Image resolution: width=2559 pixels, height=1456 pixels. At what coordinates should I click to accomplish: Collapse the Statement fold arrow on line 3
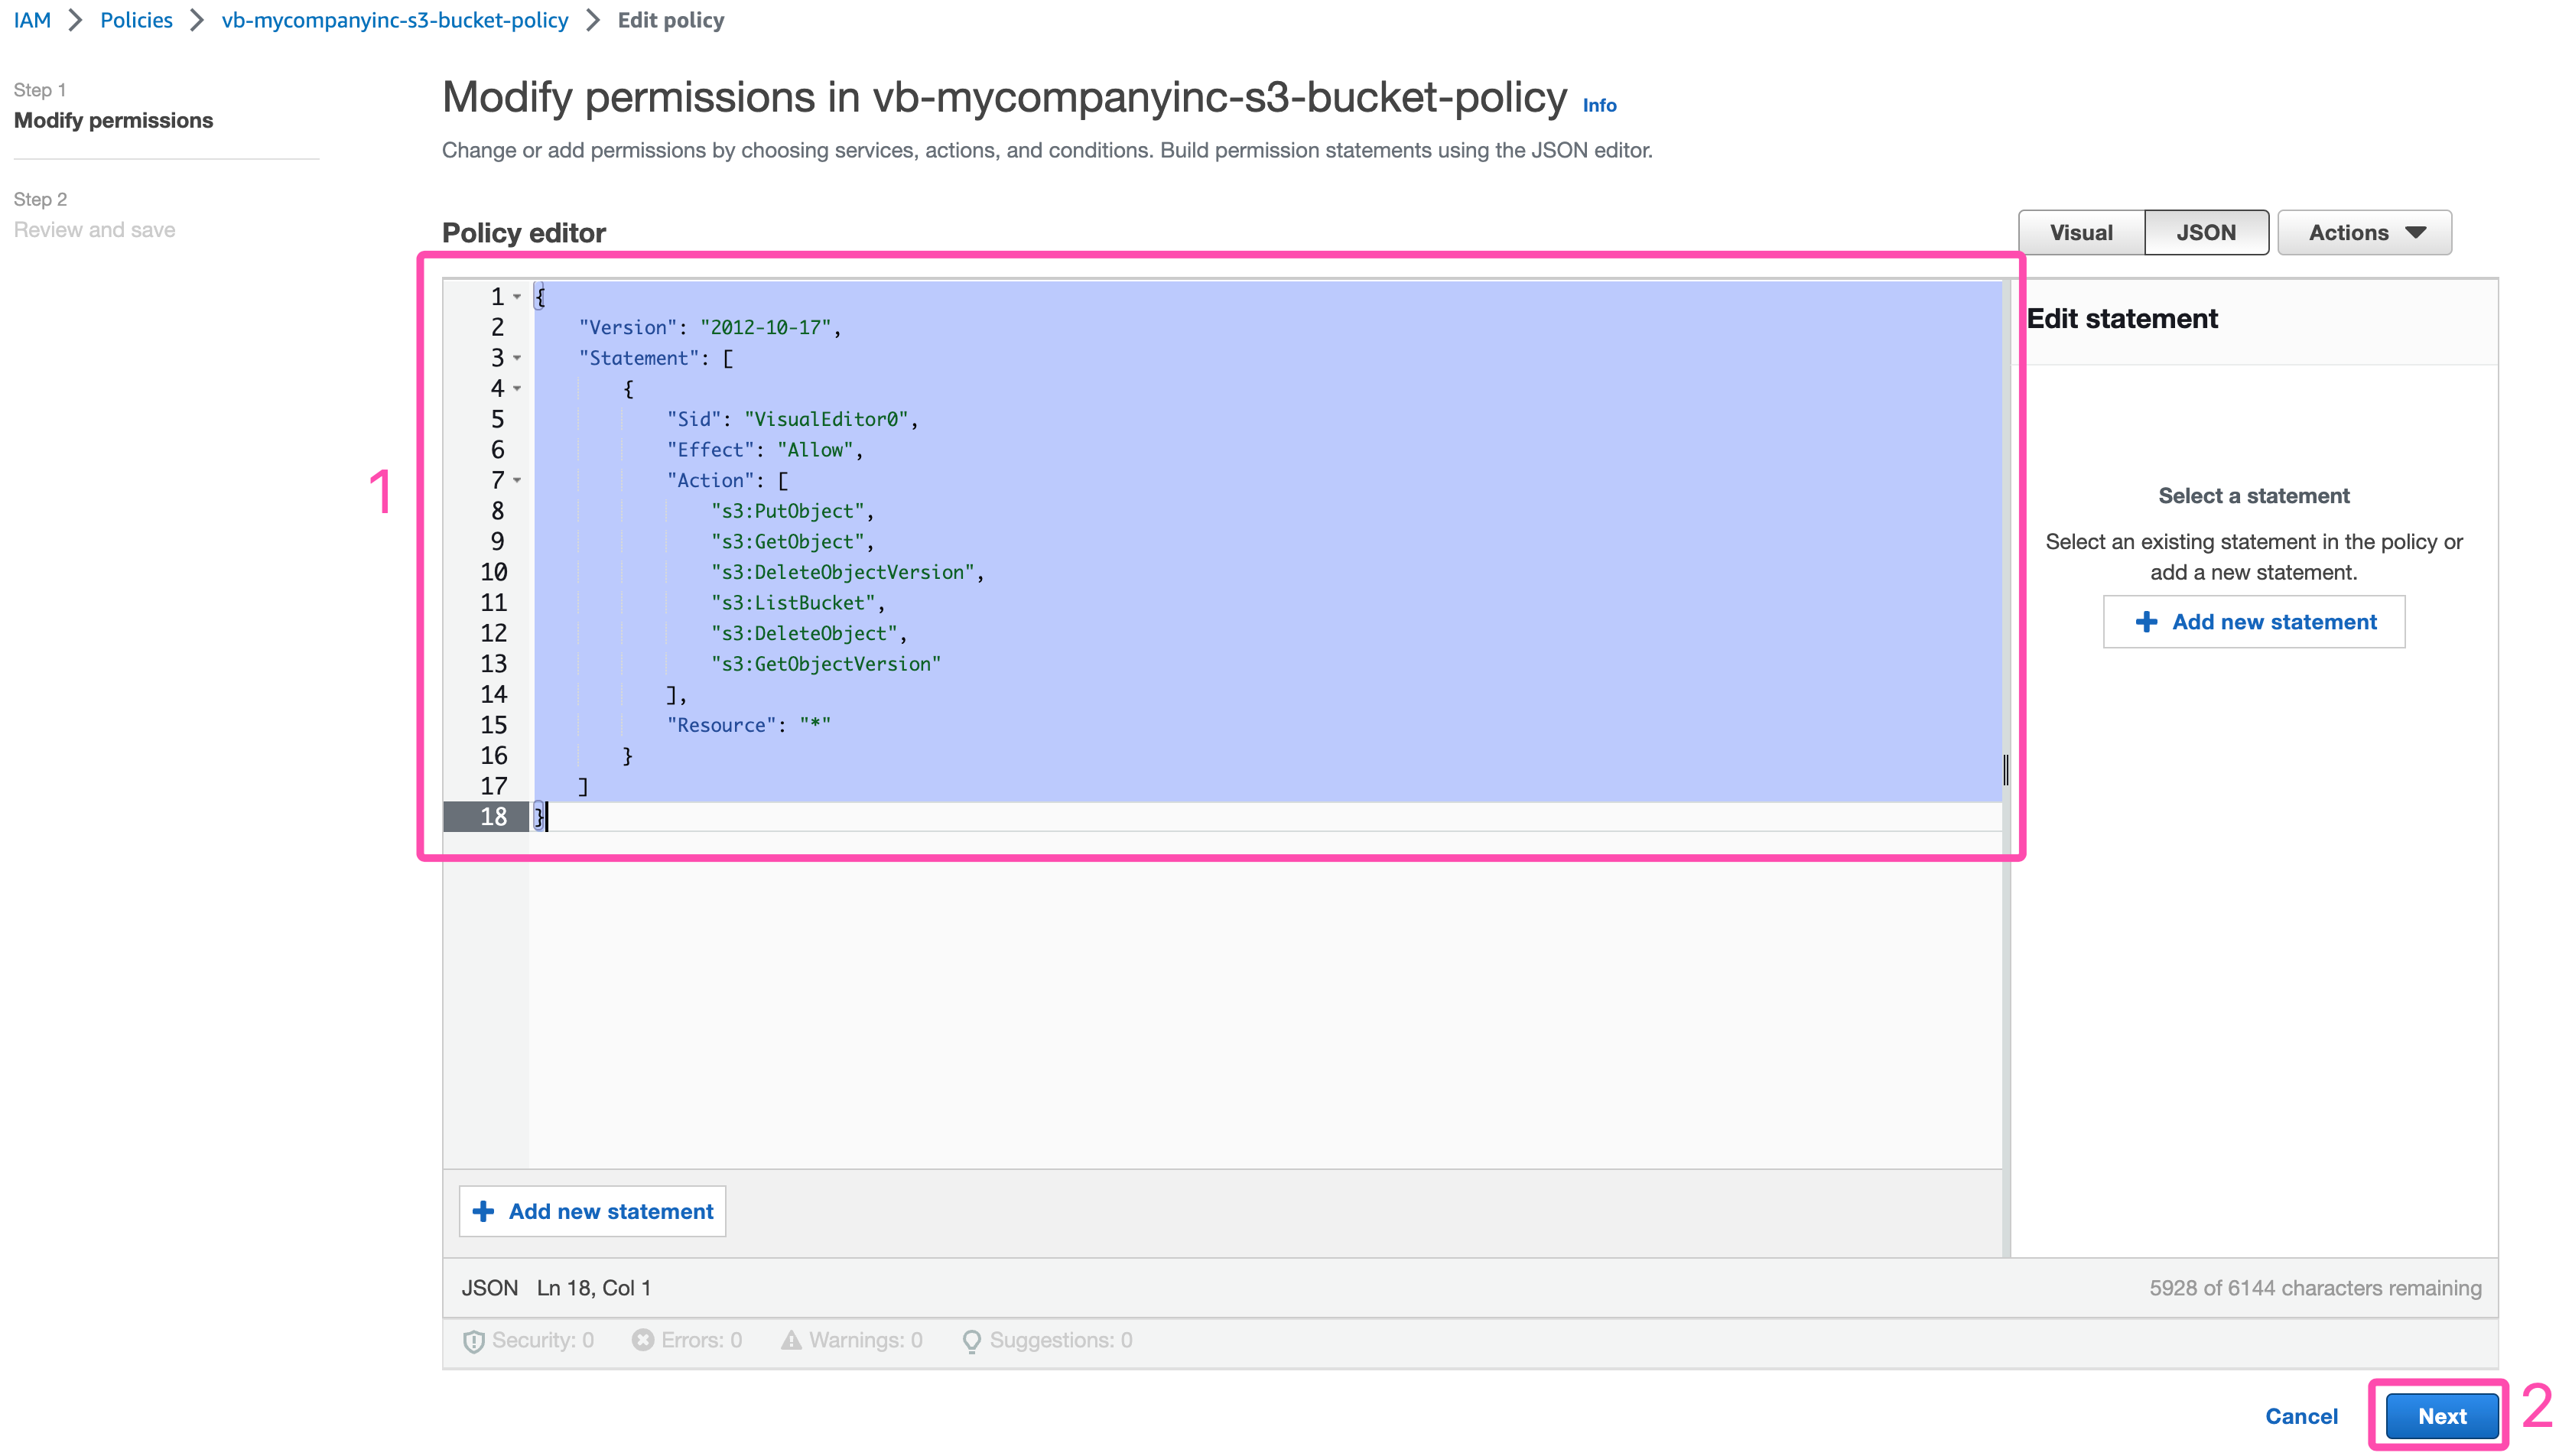tap(517, 358)
